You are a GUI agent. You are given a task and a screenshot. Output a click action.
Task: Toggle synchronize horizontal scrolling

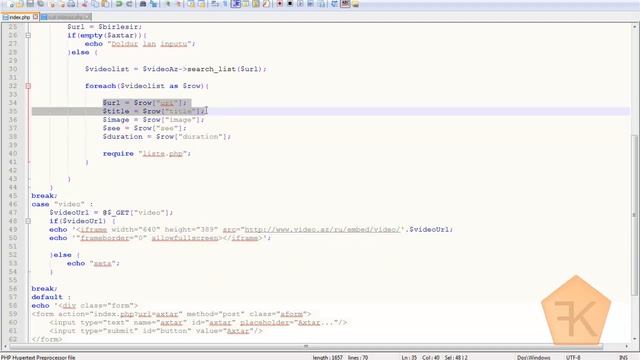202,4
